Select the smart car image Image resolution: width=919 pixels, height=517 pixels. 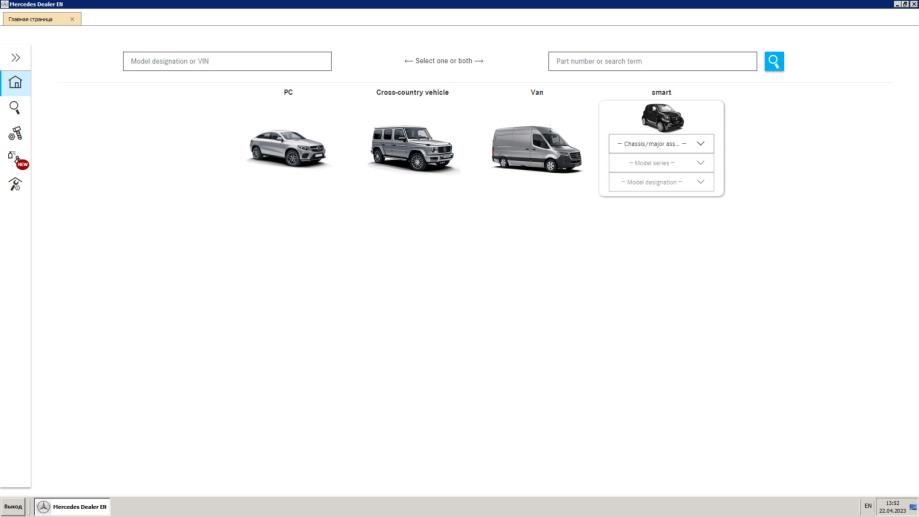[662, 117]
